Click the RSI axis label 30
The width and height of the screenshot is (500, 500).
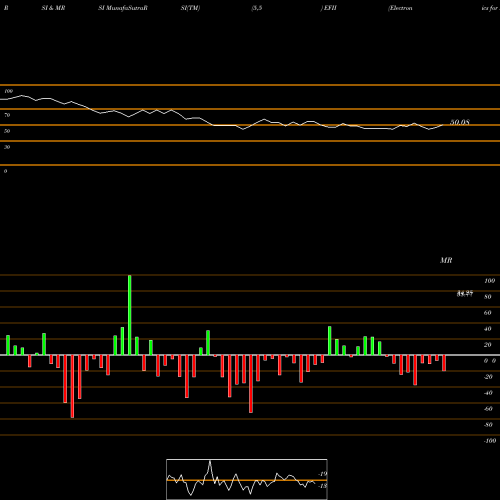pos(7,147)
